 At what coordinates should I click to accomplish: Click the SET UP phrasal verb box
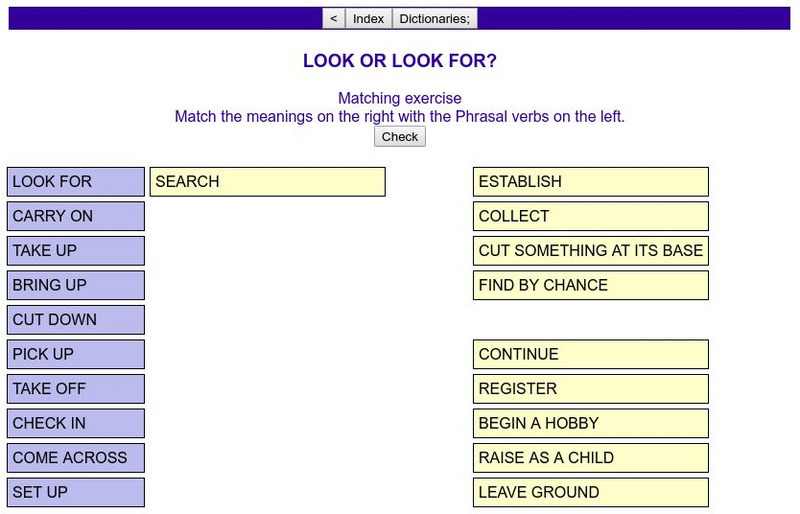[x=76, y=492]
